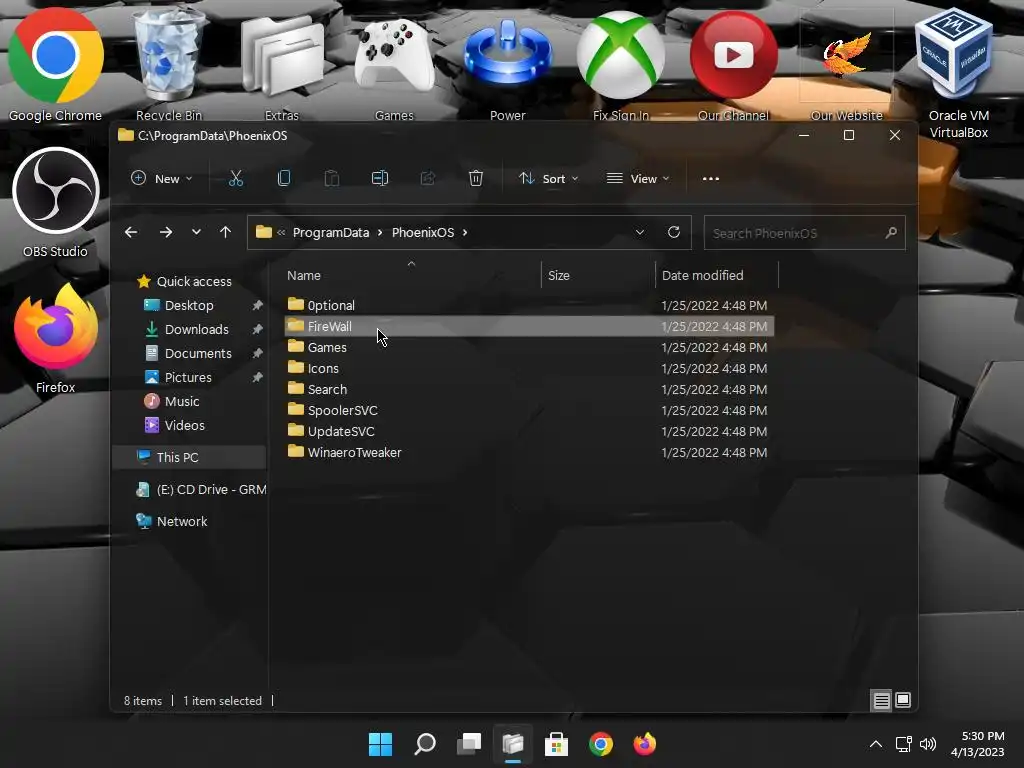Select Quick access in navigation pane

point(194,281)
